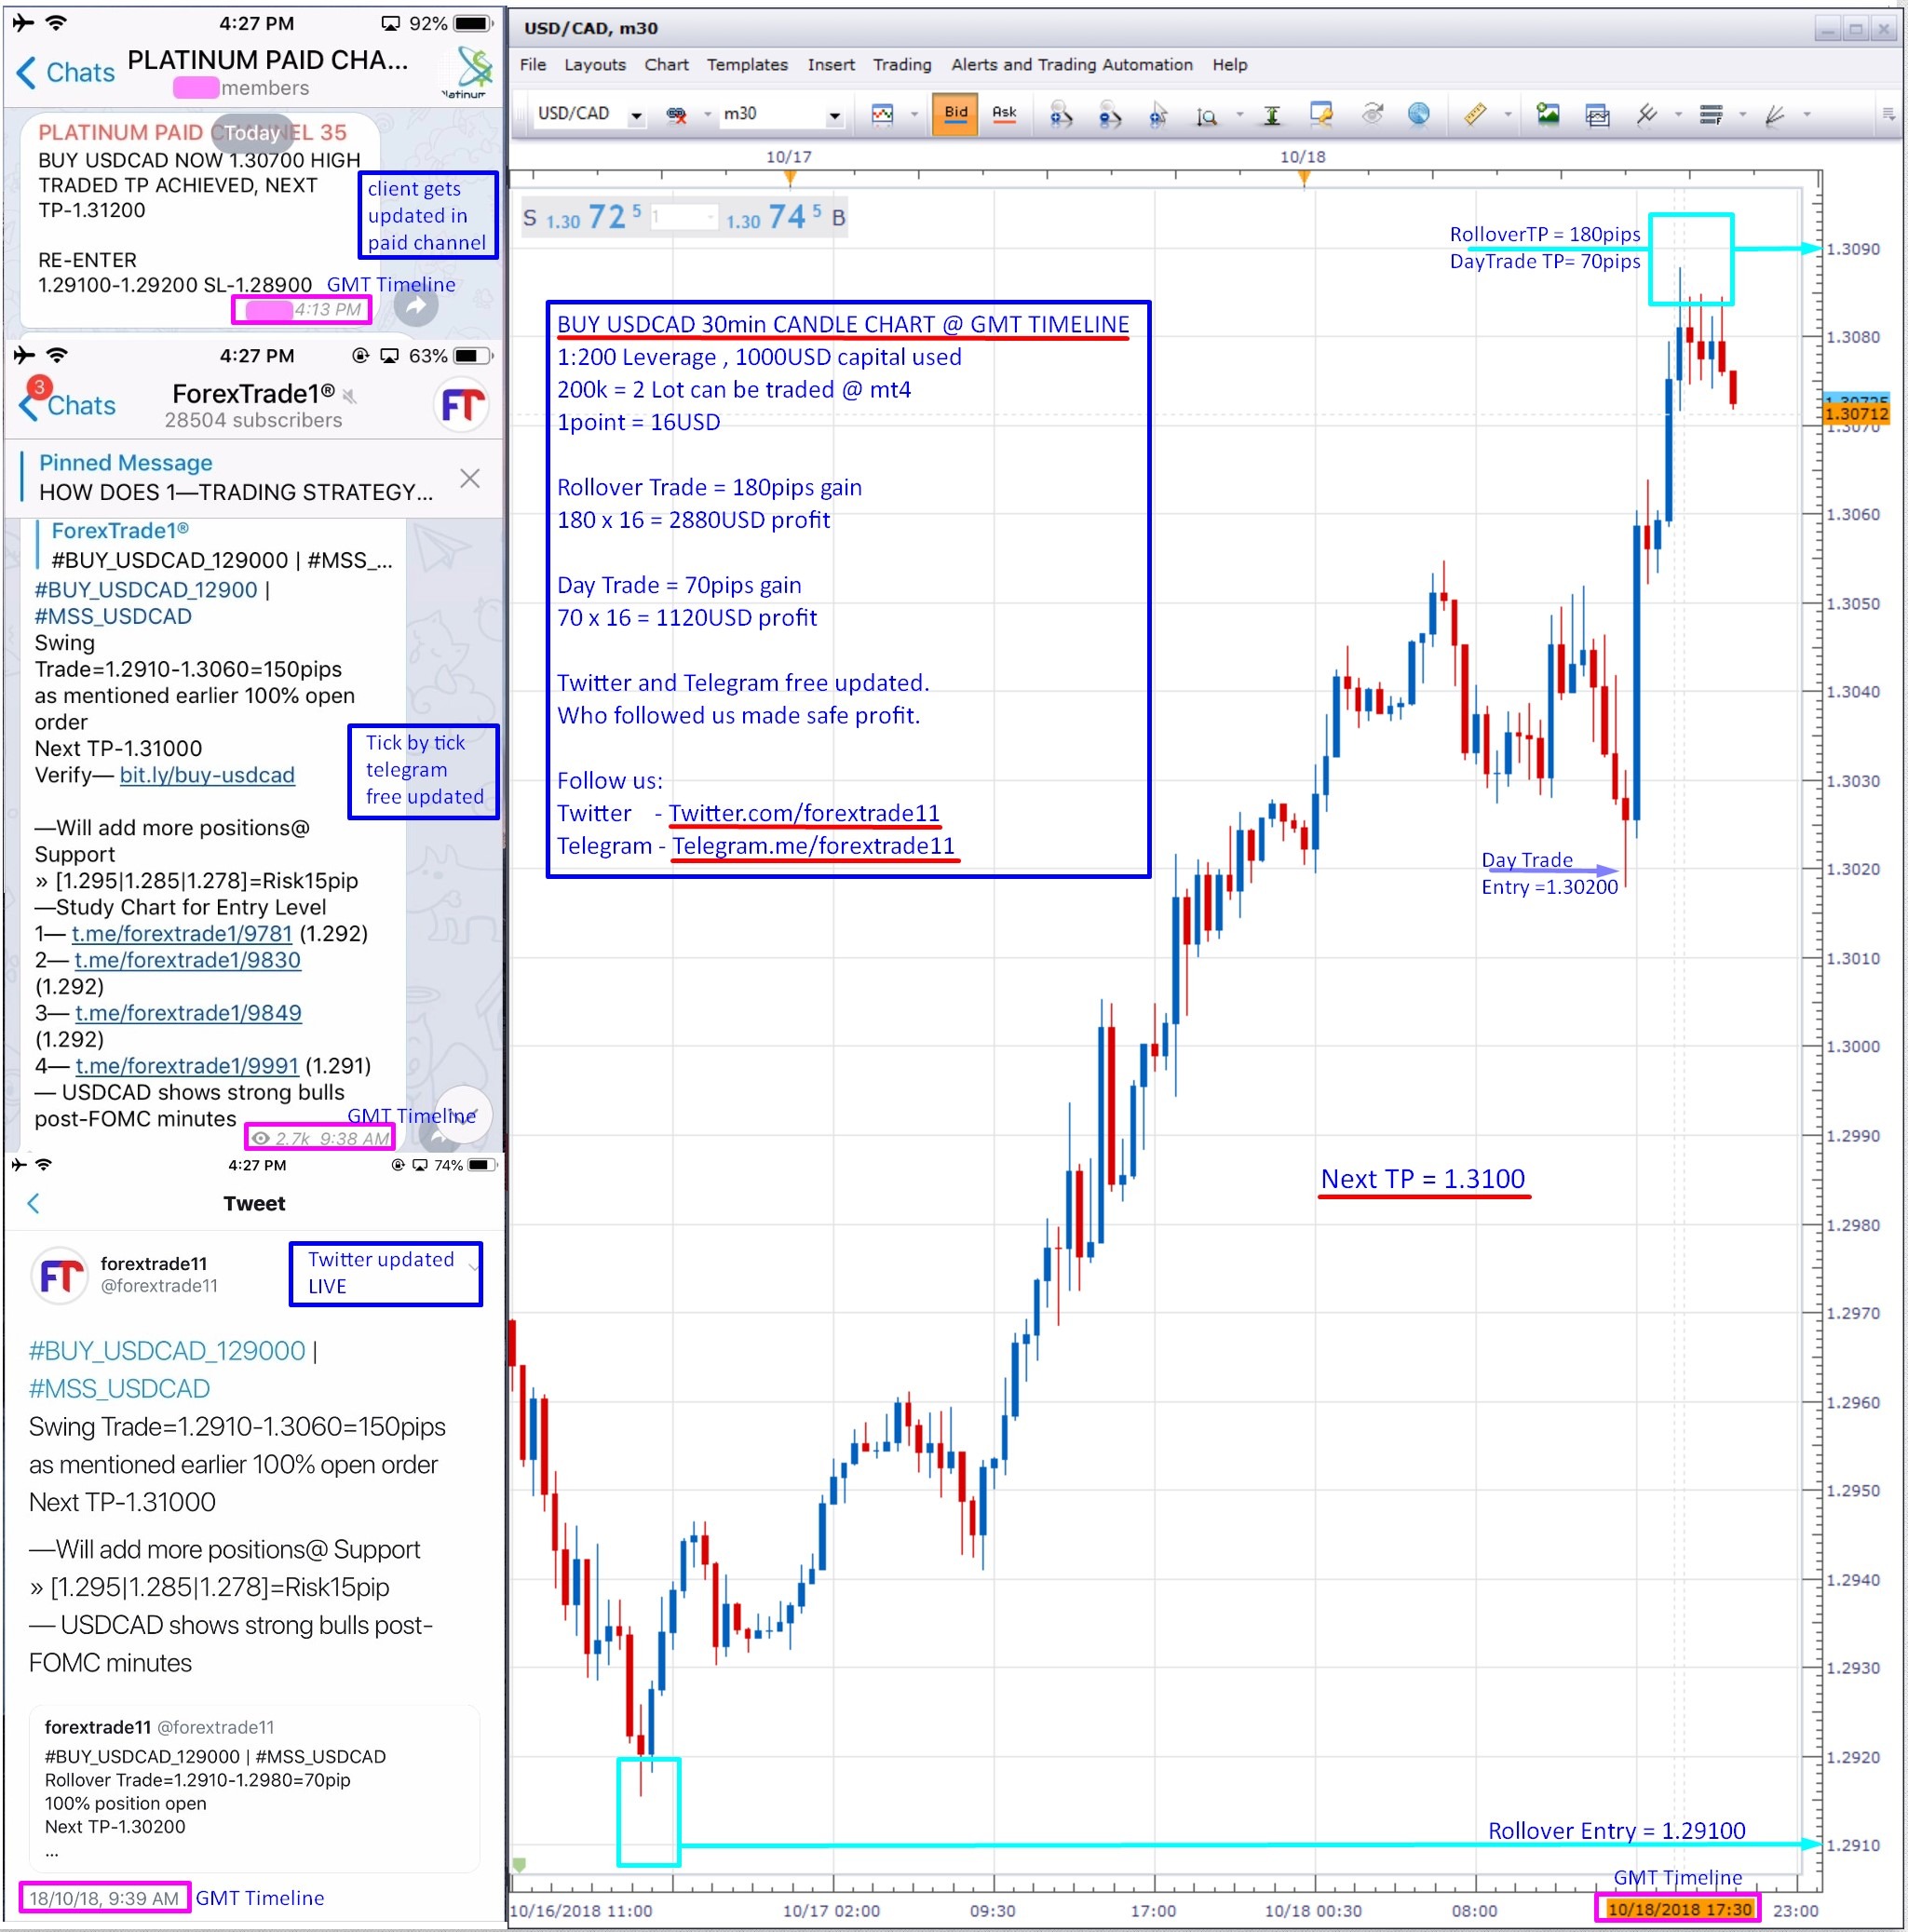Open the Chart menu

pyautogui.click(x=666, y=65)
